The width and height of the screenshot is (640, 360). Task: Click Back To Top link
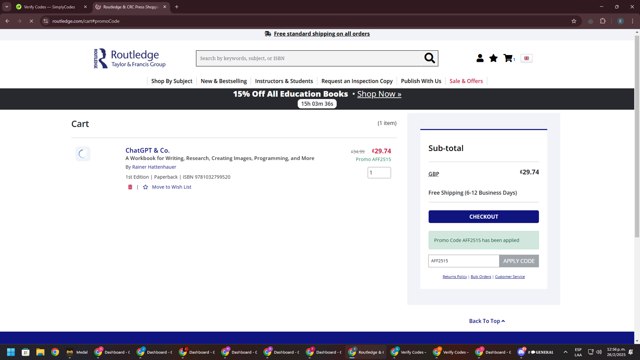[487, 321]
